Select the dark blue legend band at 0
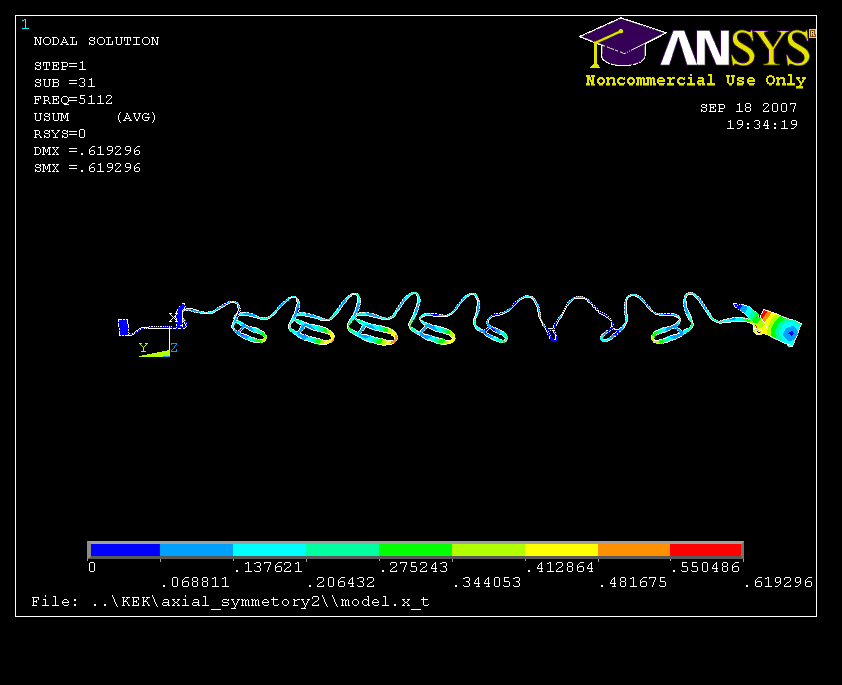842x685 pixels. [125, 550]
